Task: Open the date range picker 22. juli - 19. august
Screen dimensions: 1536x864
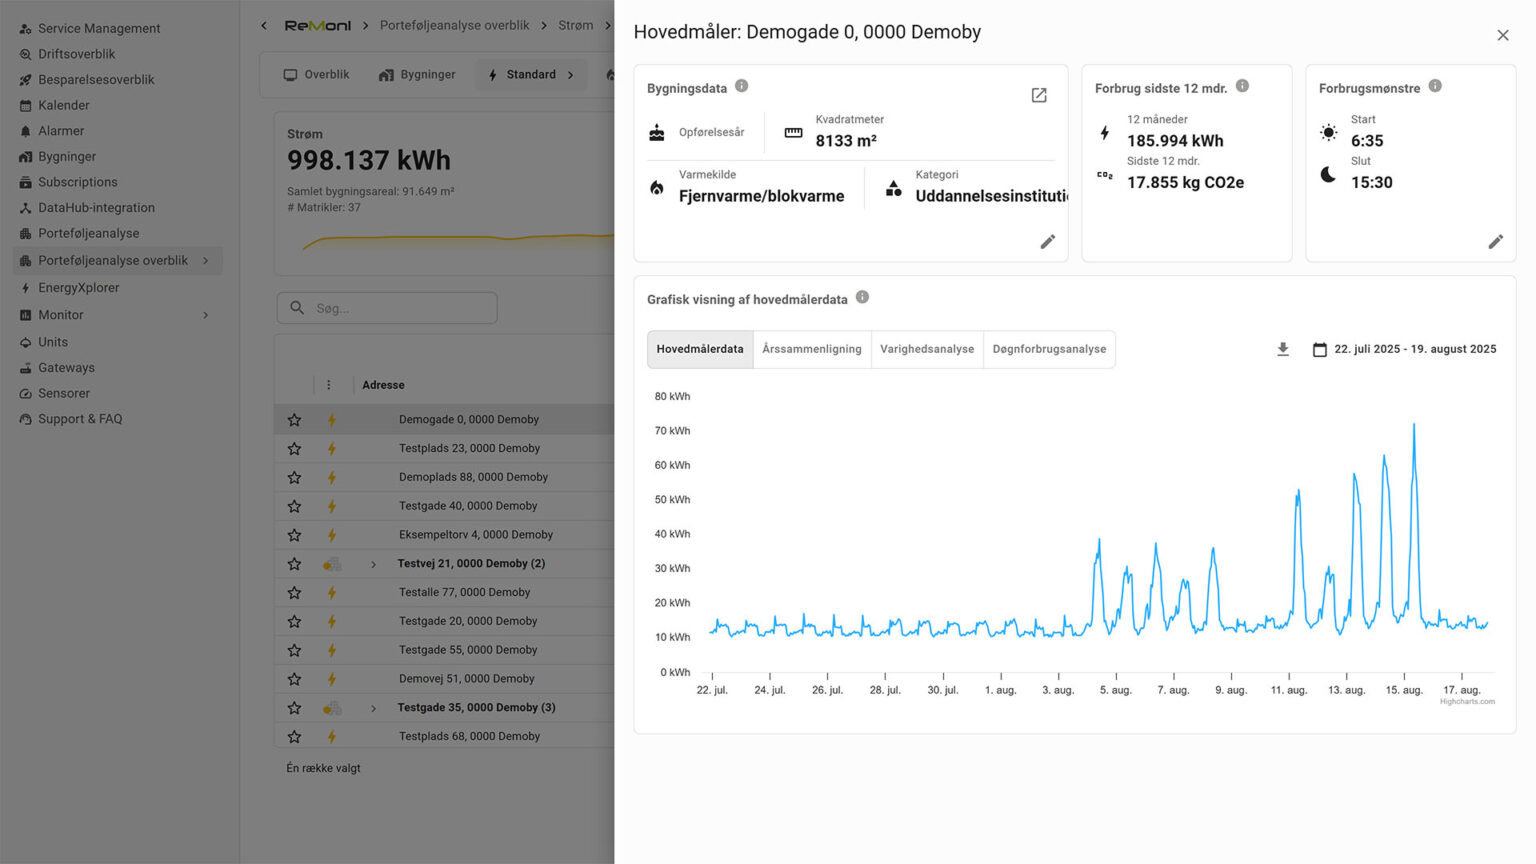Action: 1404,349
